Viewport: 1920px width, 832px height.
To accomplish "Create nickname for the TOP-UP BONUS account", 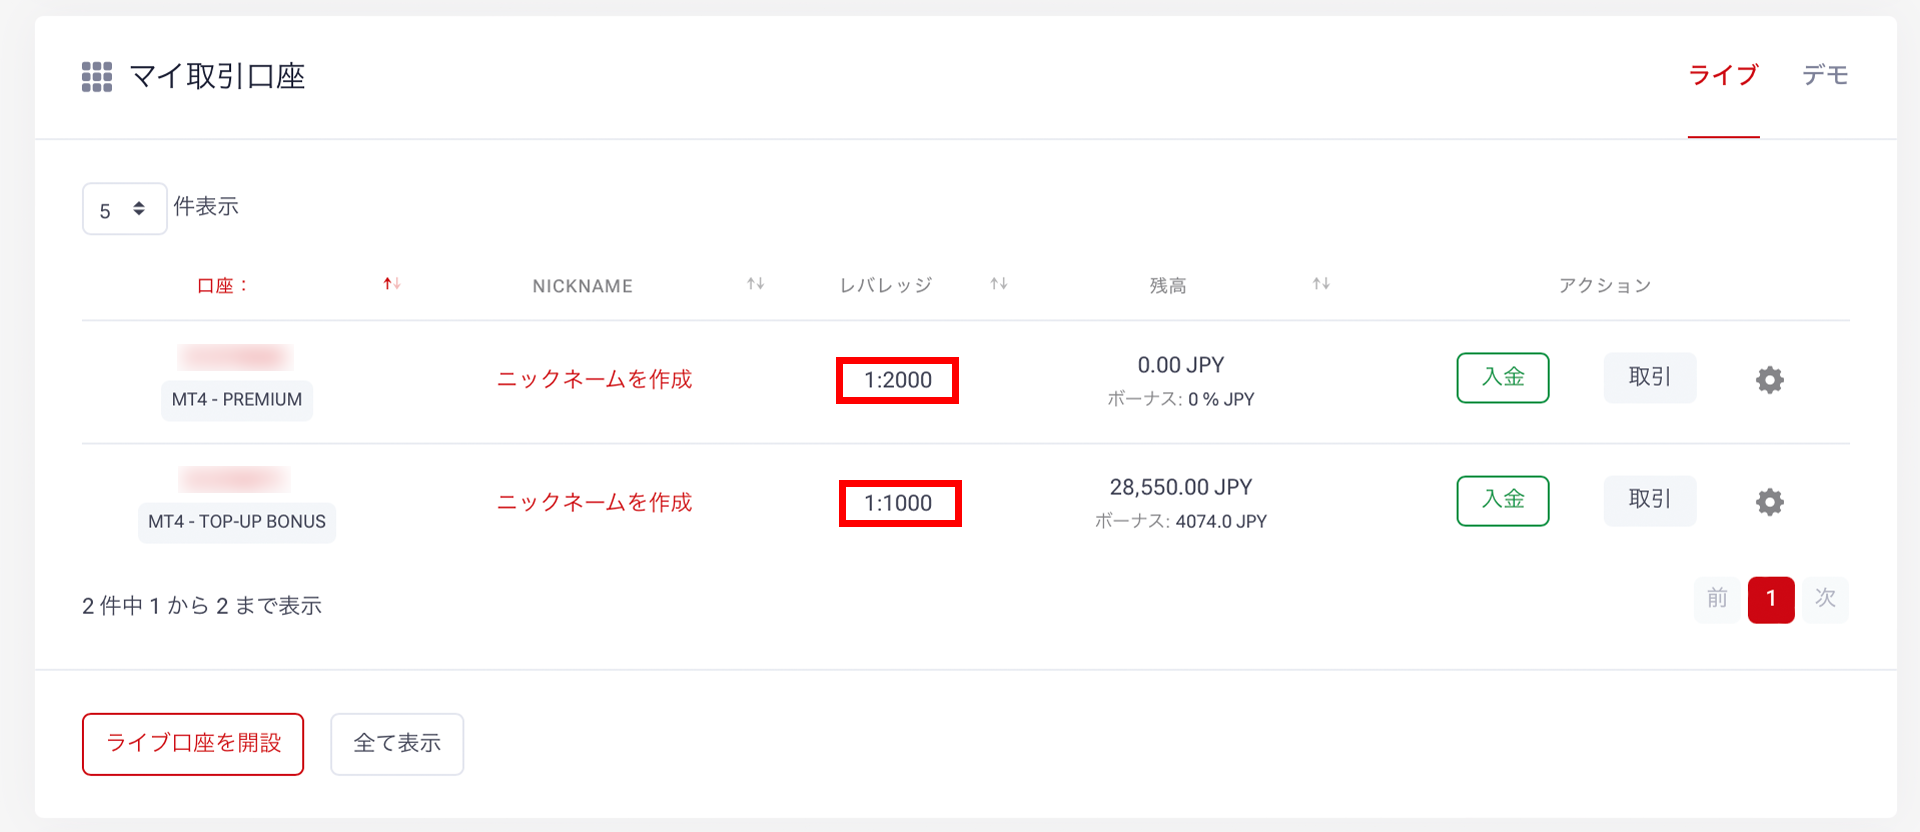I will (594, 503).
